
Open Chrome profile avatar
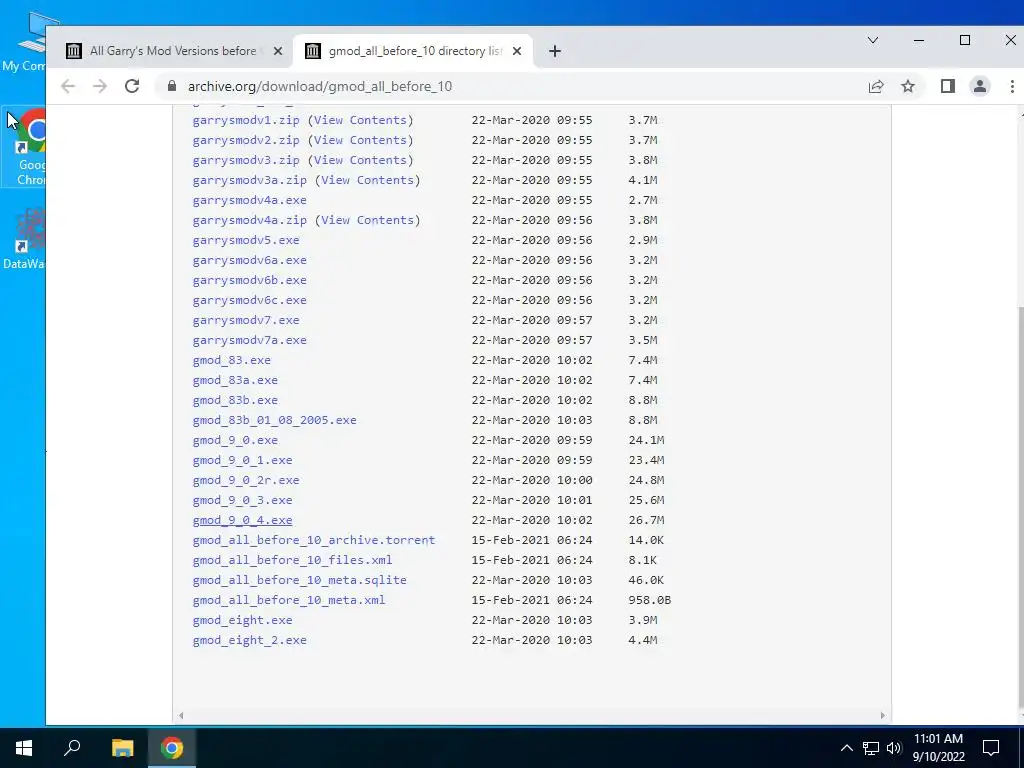point(980,86)
